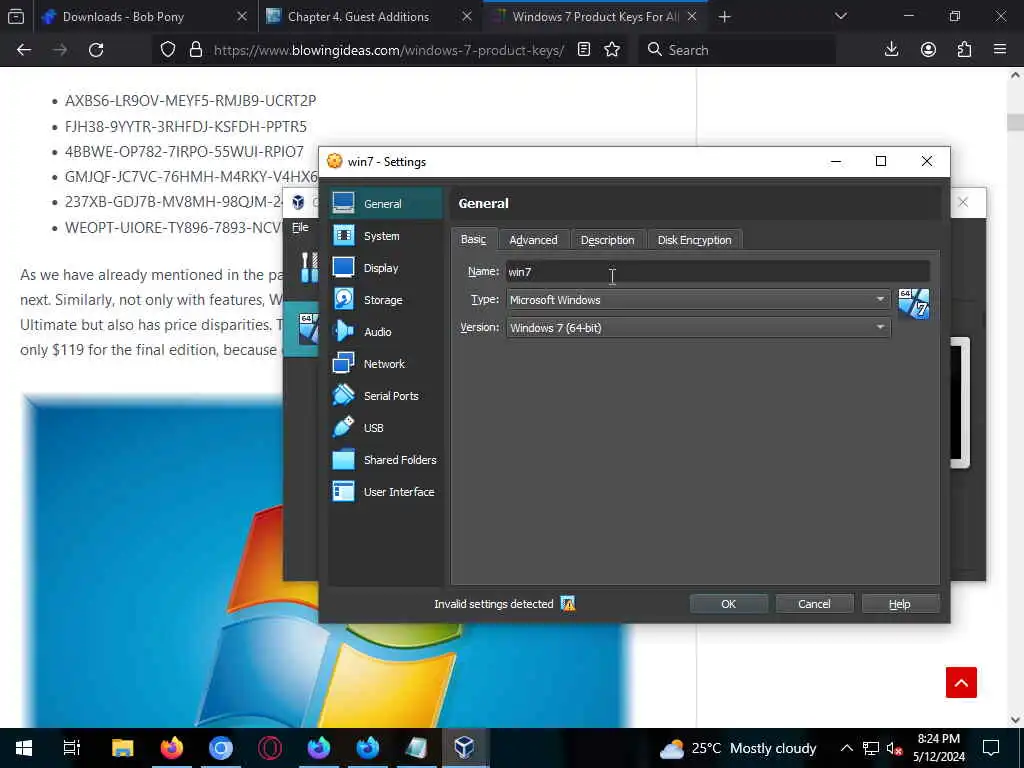Click the AXBS6-LR9OV product key text
Screen dimensions: 1024x768
[x=190, y=101]
